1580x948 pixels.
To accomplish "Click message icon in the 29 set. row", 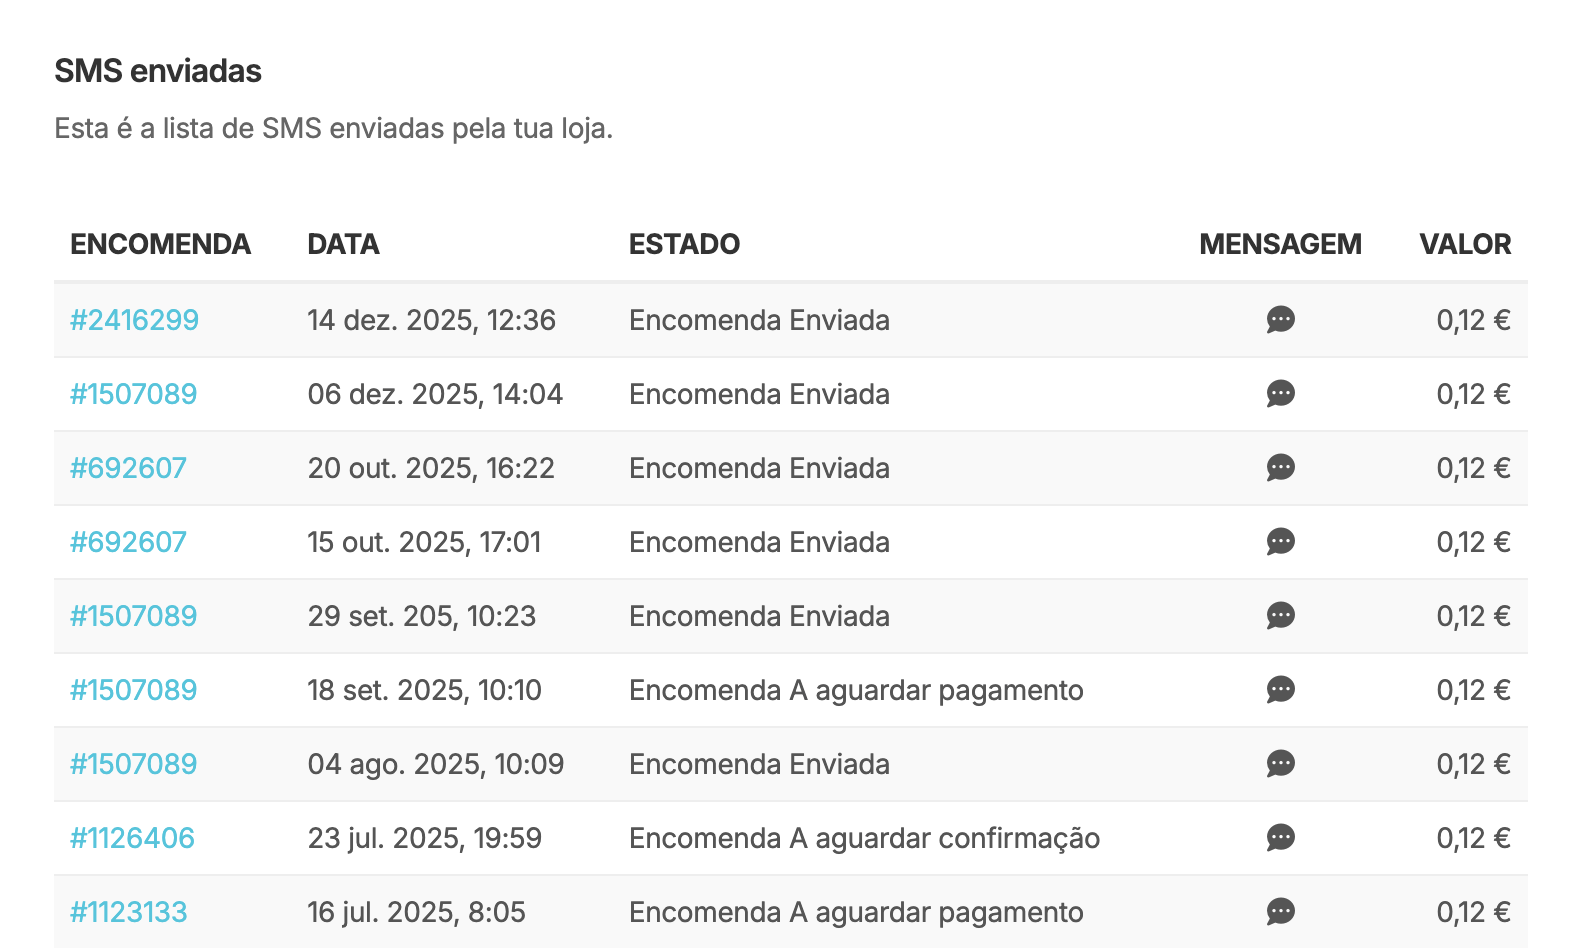I will (x=1280, y=616).
